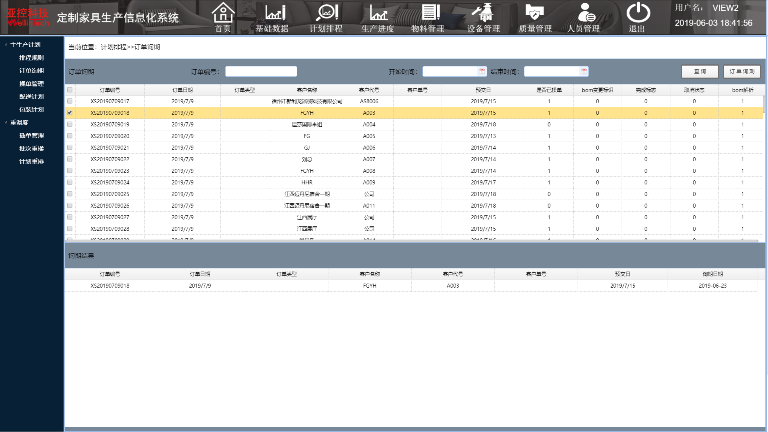Image resolution: width=768 pixels, height=432 pixels.
Task: Open the 人员管理 person icon
Action: 586,12
